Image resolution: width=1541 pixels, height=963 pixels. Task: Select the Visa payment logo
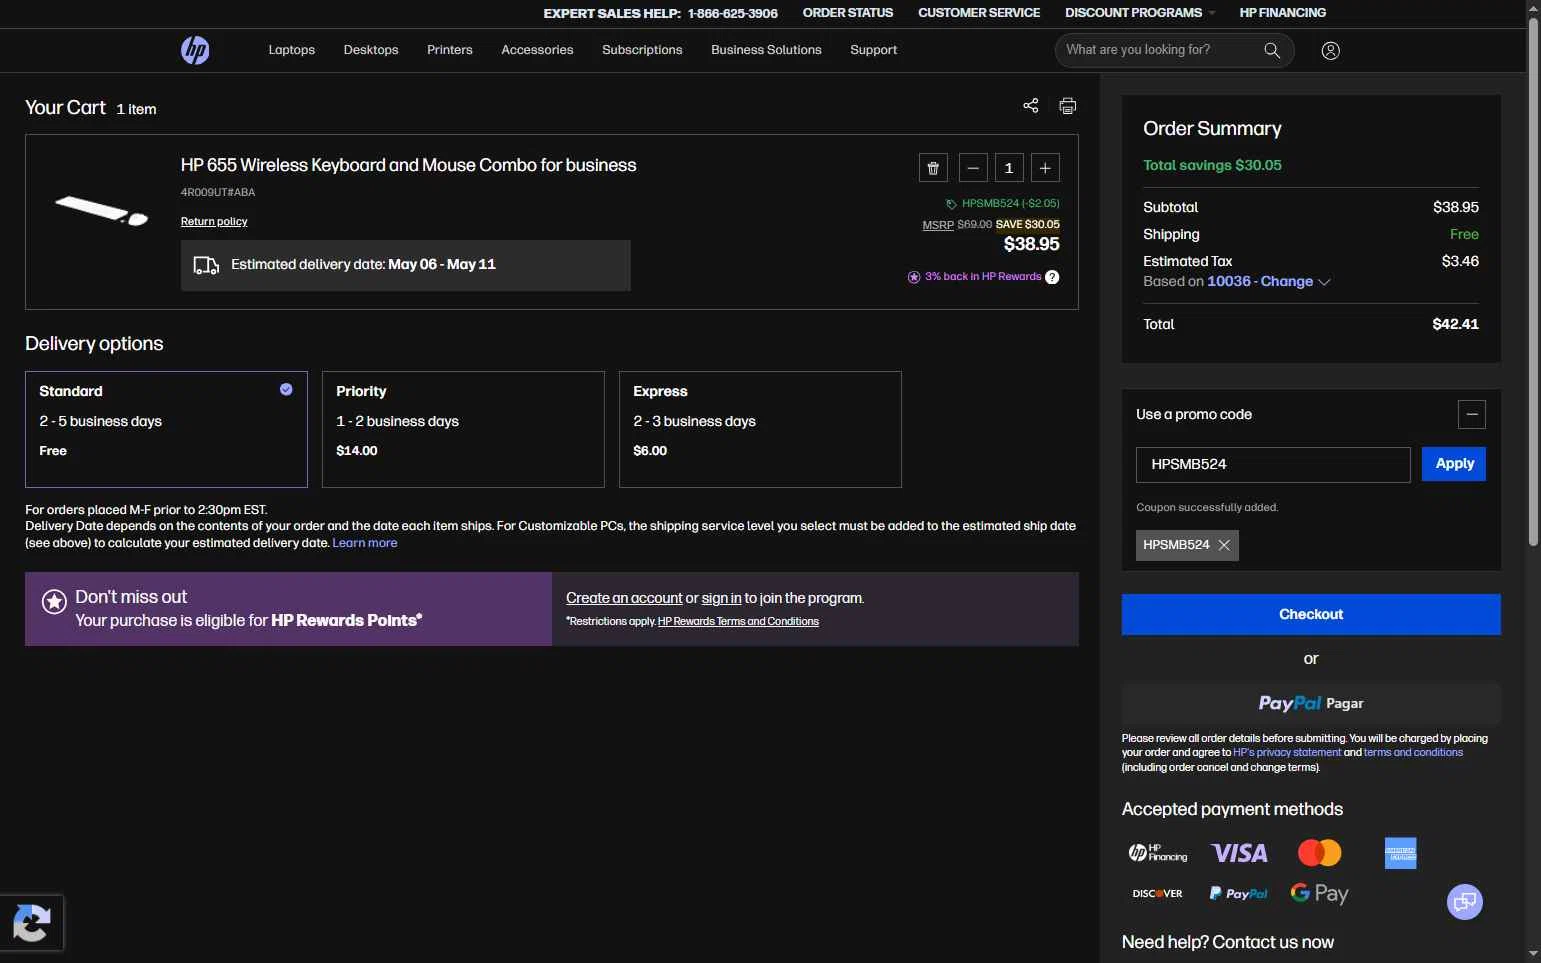(x=1239, y=853)
